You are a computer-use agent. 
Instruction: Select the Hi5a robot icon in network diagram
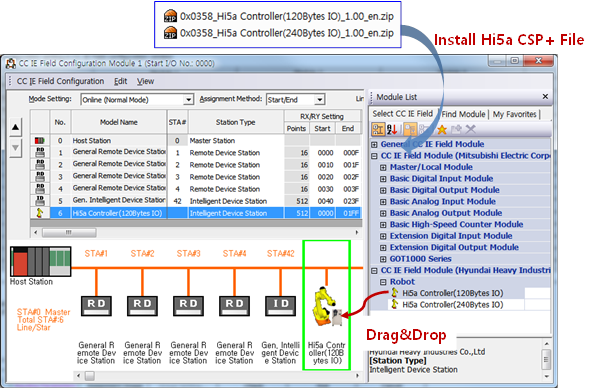[327, 306]
